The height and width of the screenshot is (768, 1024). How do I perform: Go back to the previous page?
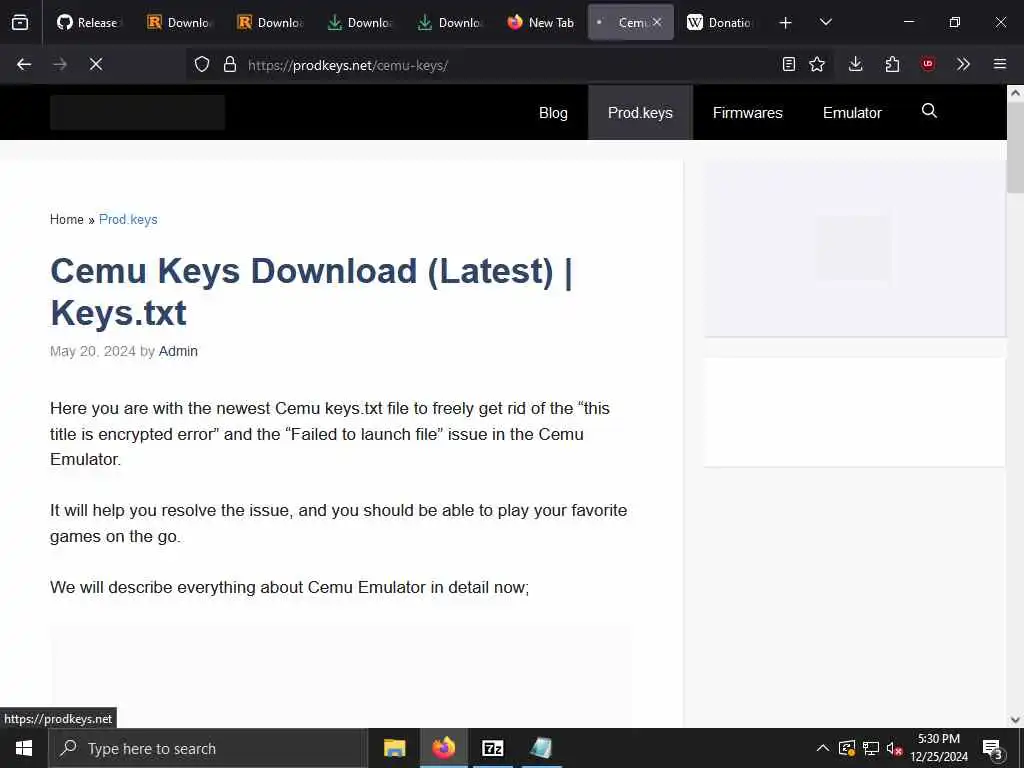click(x=24, y=64)
